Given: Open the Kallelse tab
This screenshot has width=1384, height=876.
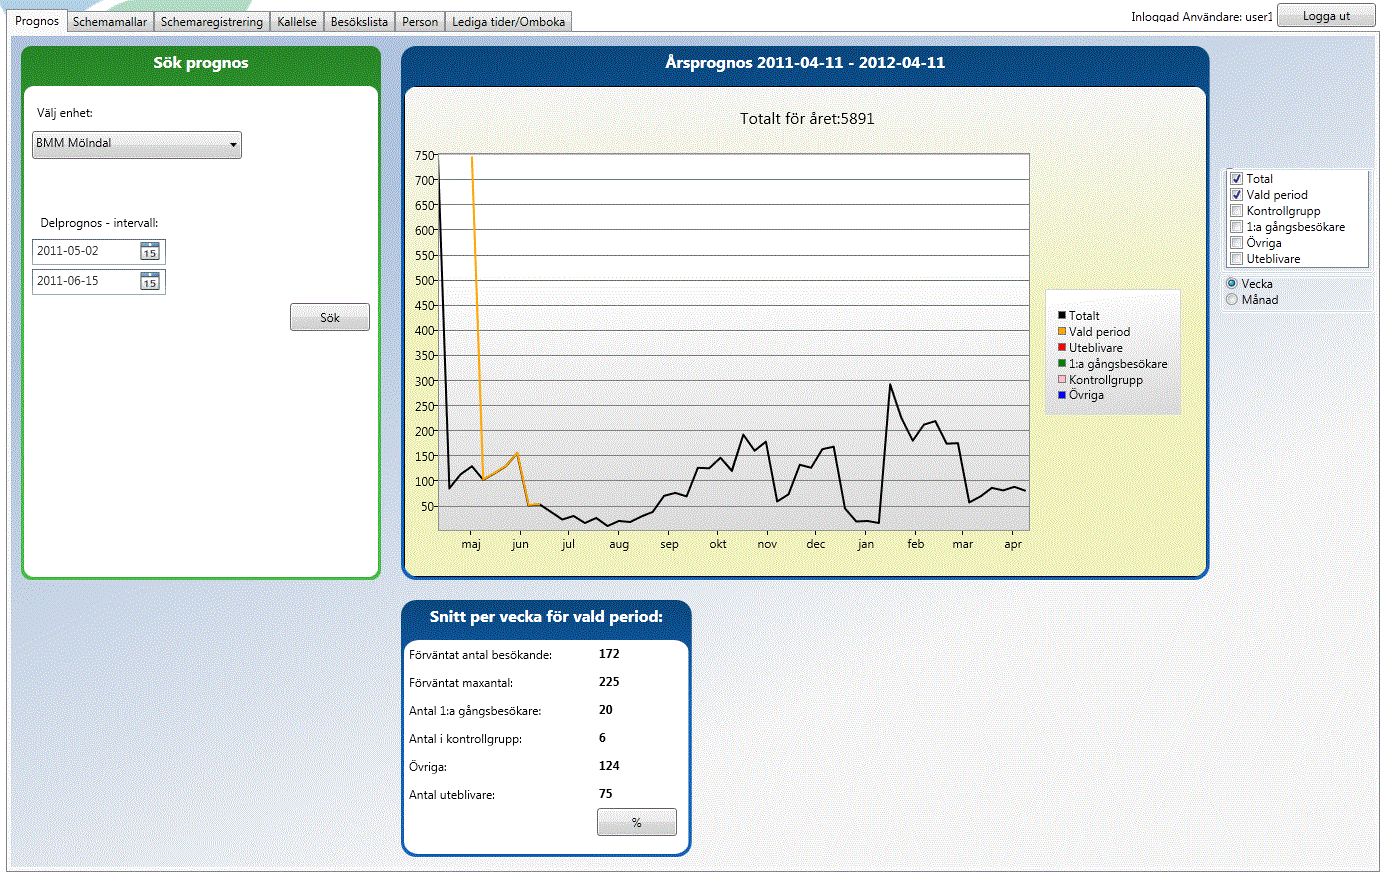Looking at the screenshot, I should coord(297,22).
